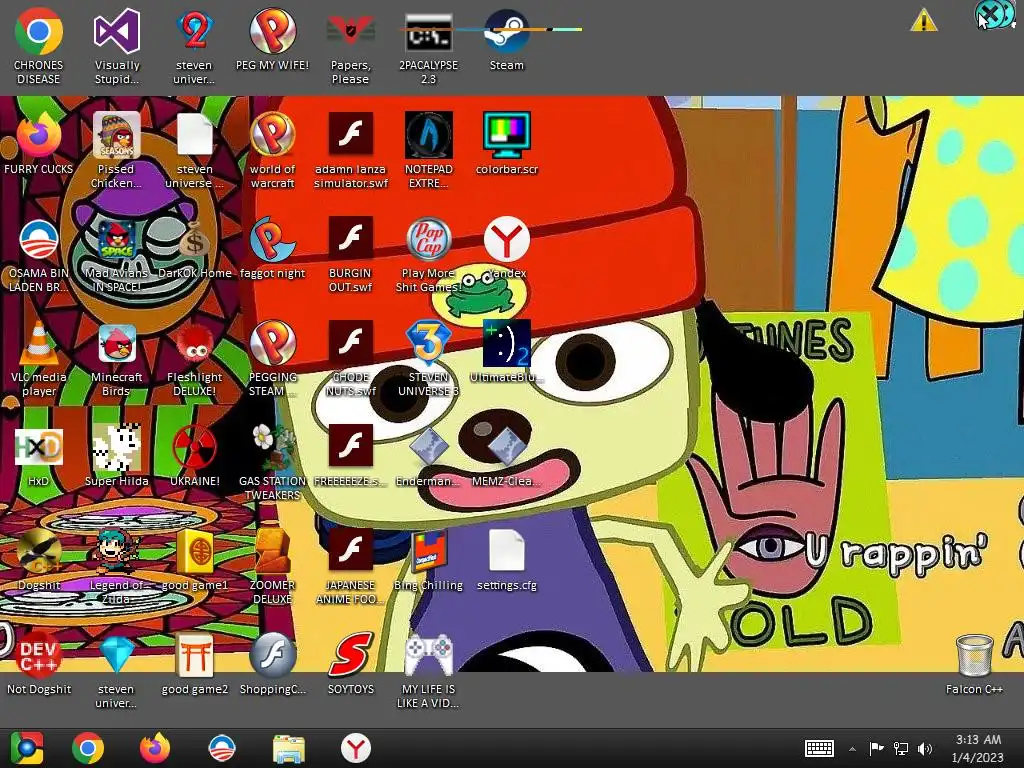
Task: Open the DarkOK Home money bag icon
Action: [195, 239]
